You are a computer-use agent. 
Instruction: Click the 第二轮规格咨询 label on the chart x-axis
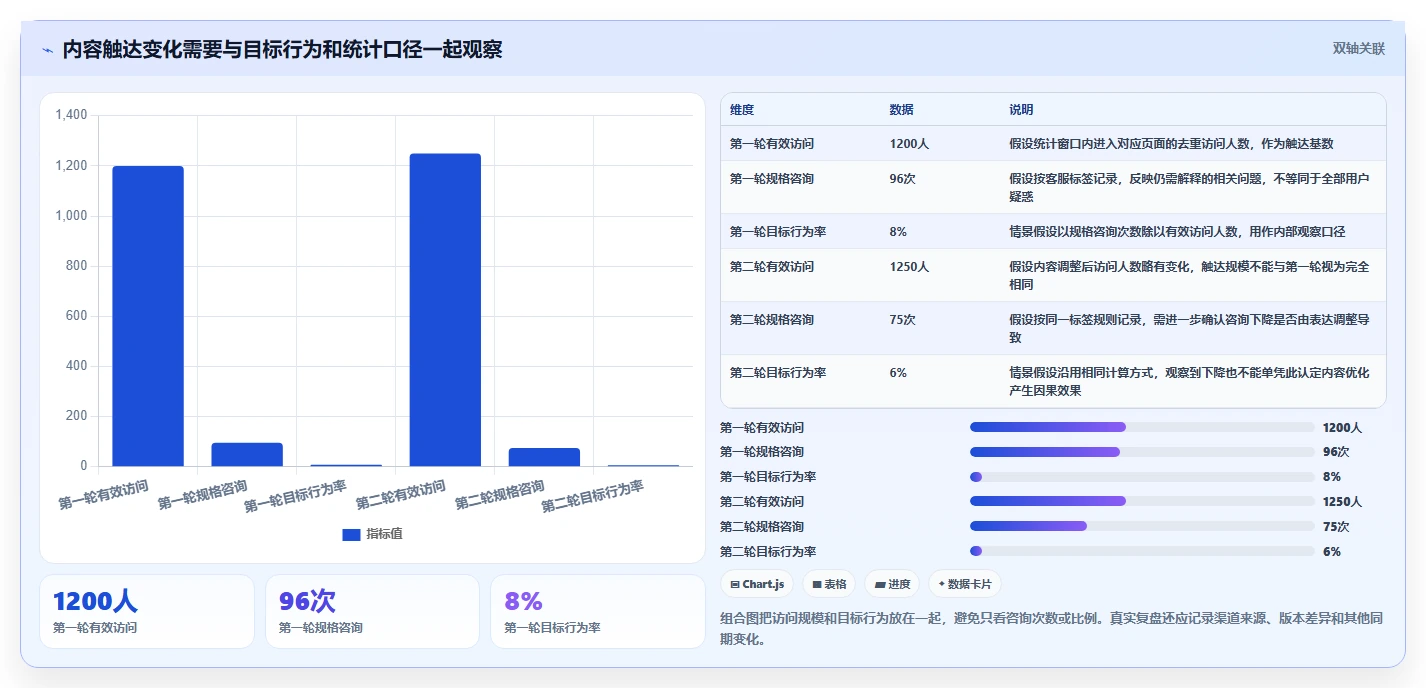[x=500, y=495]
